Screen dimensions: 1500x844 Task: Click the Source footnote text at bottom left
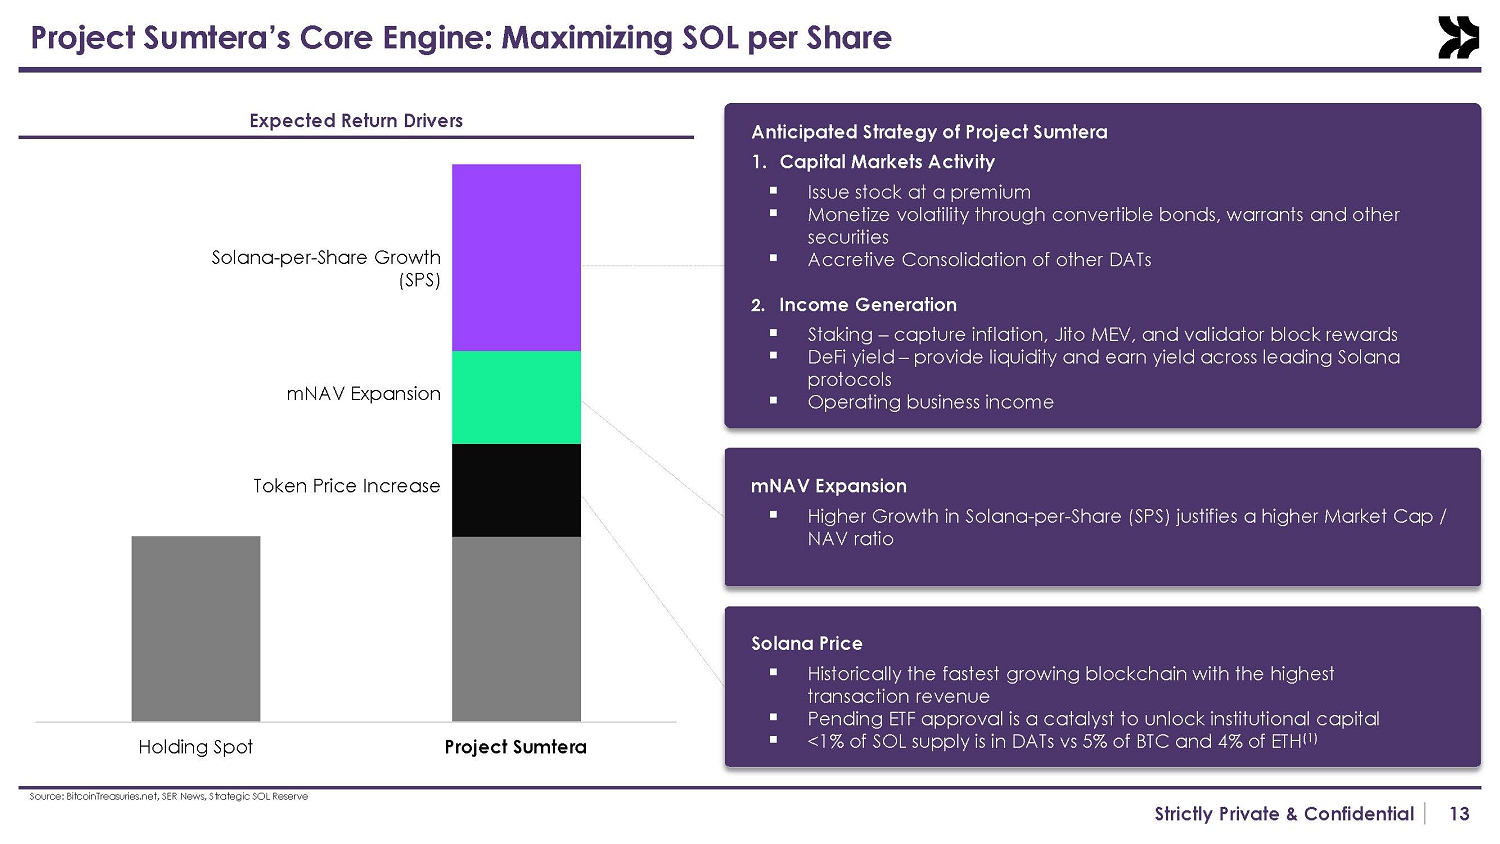[169, 797]
